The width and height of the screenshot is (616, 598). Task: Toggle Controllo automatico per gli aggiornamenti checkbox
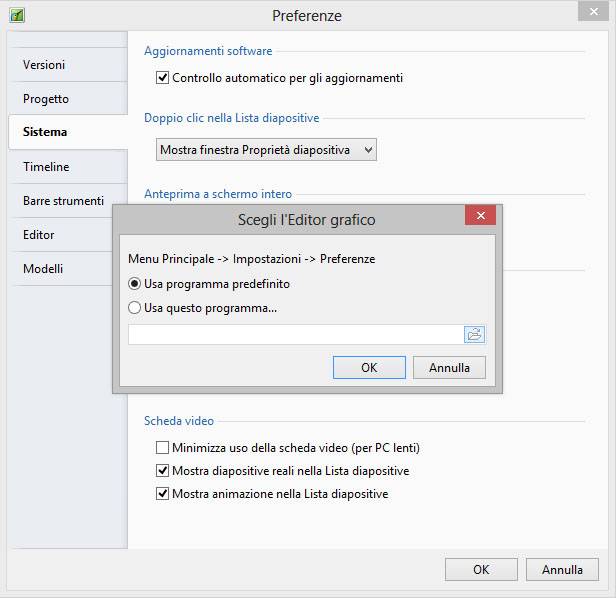pos(163,78)
